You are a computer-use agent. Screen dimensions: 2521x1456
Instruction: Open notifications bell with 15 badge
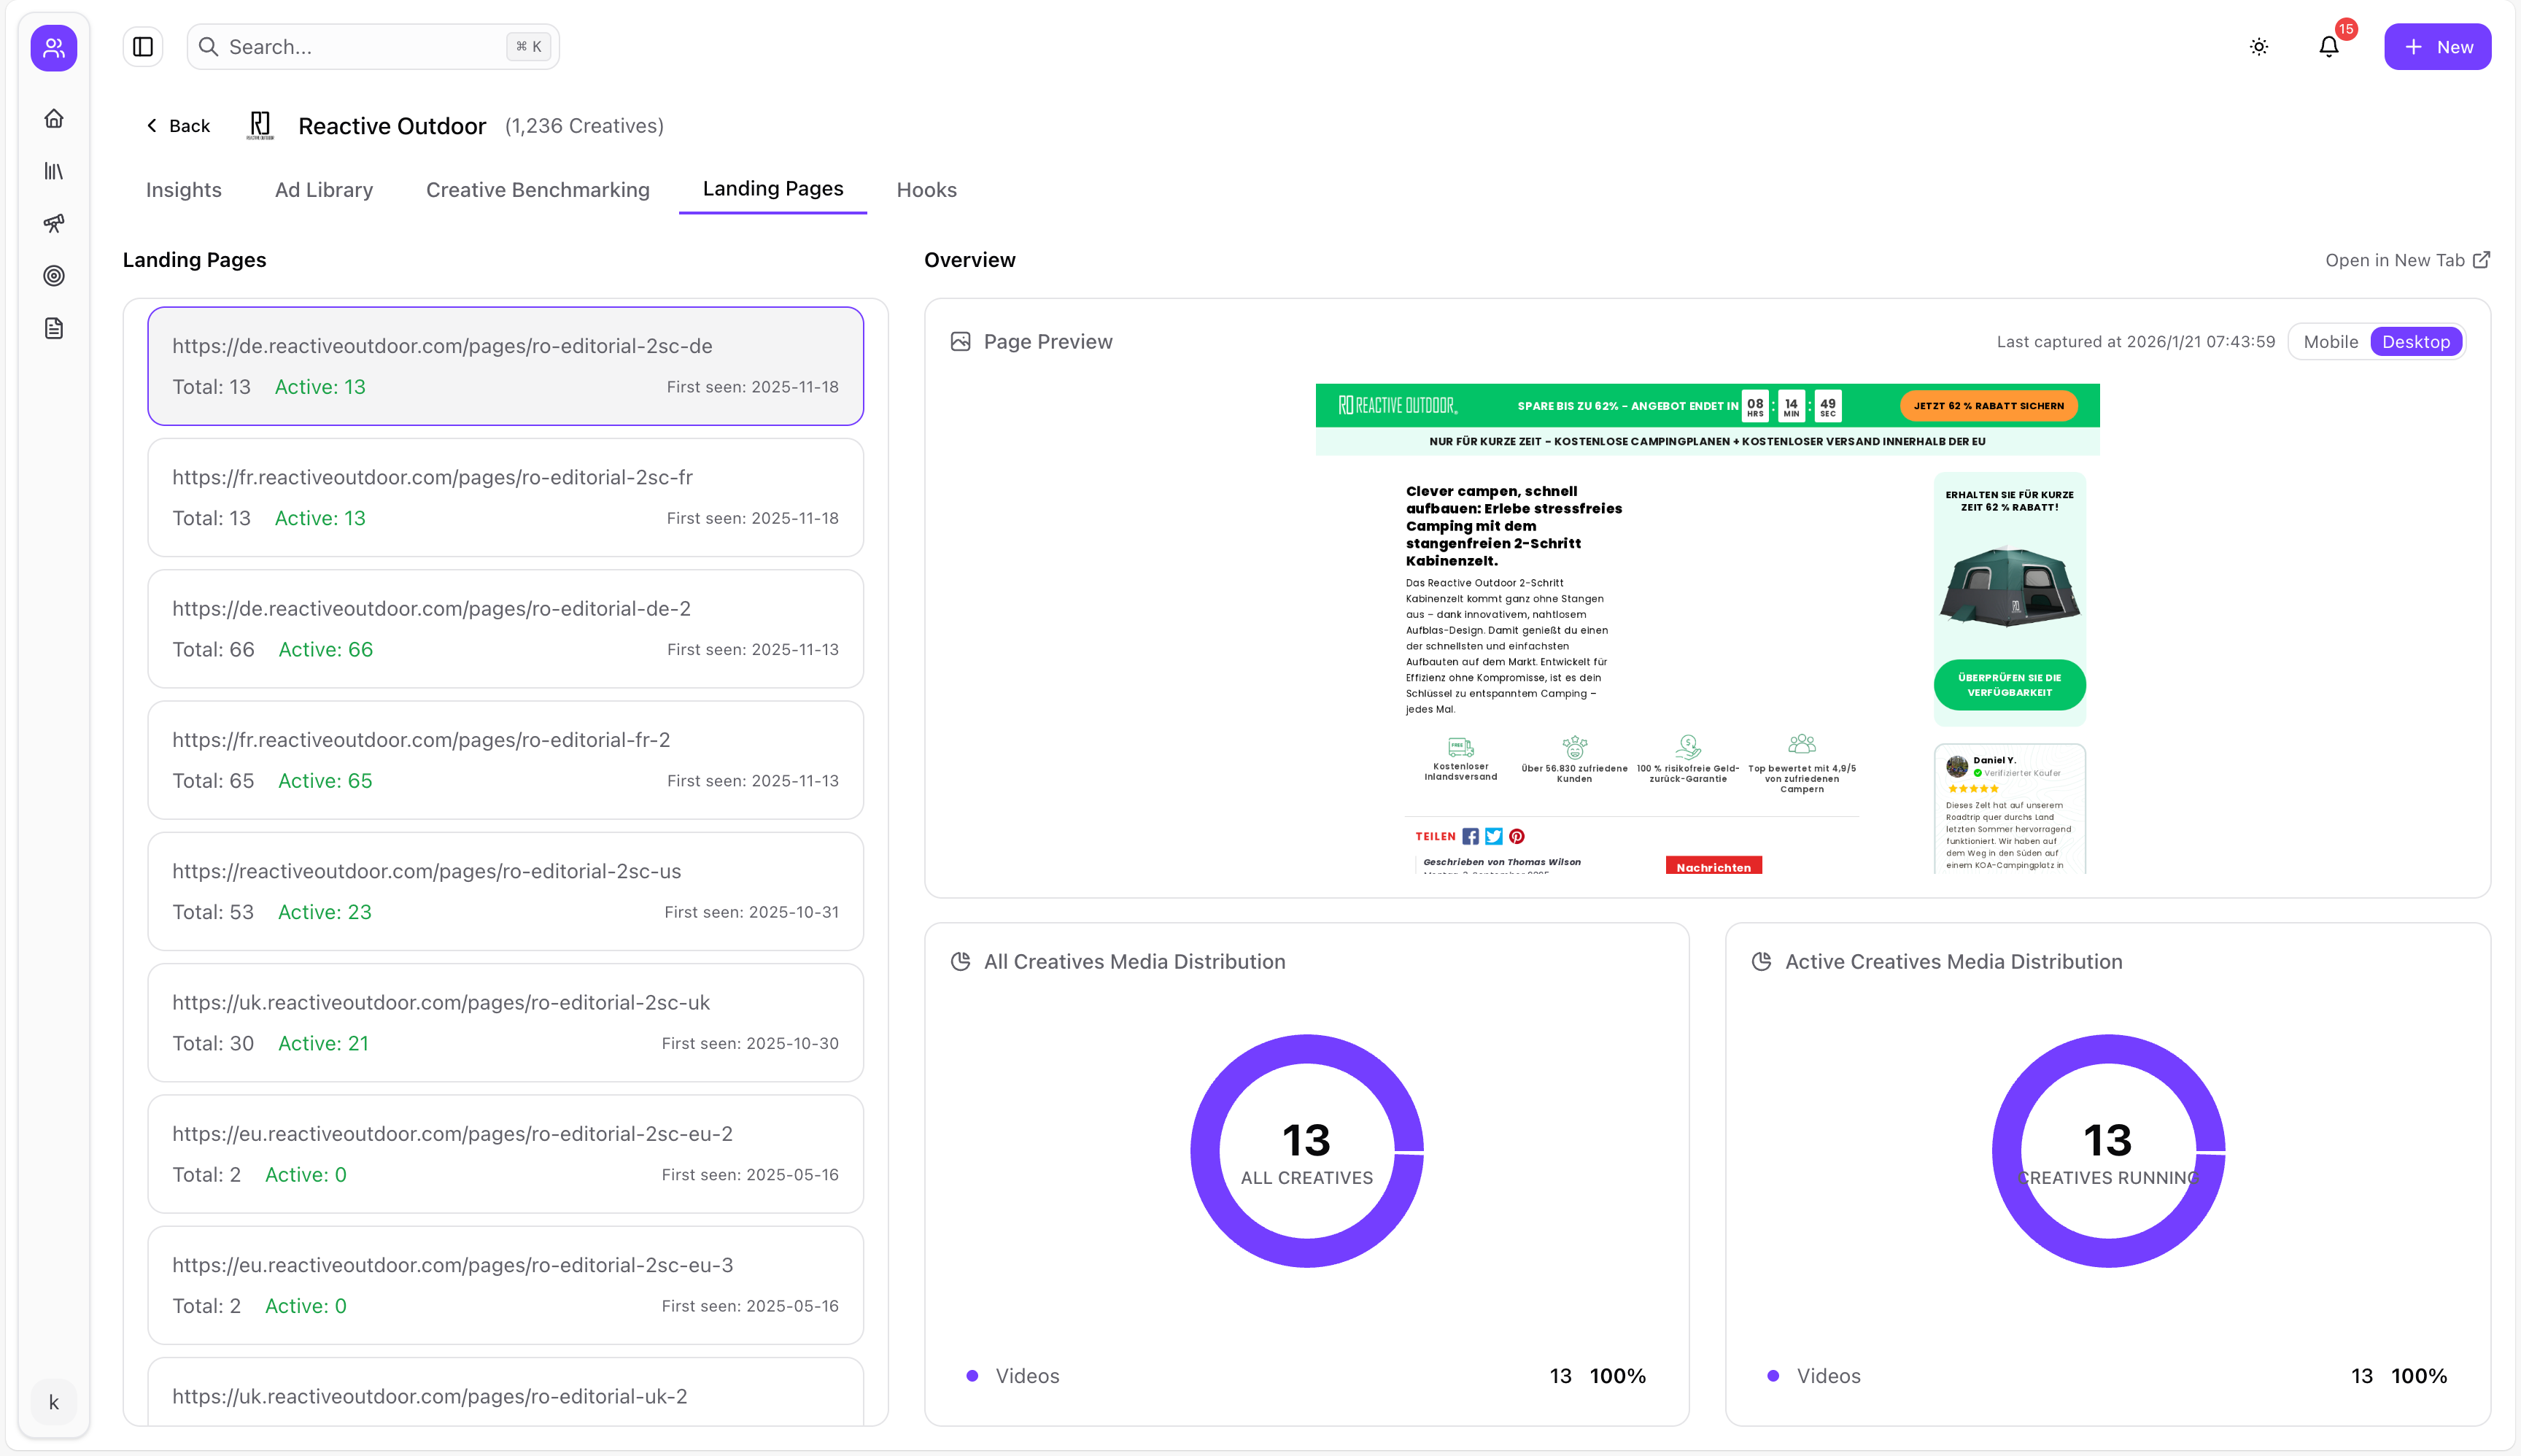click(2329, 47)
